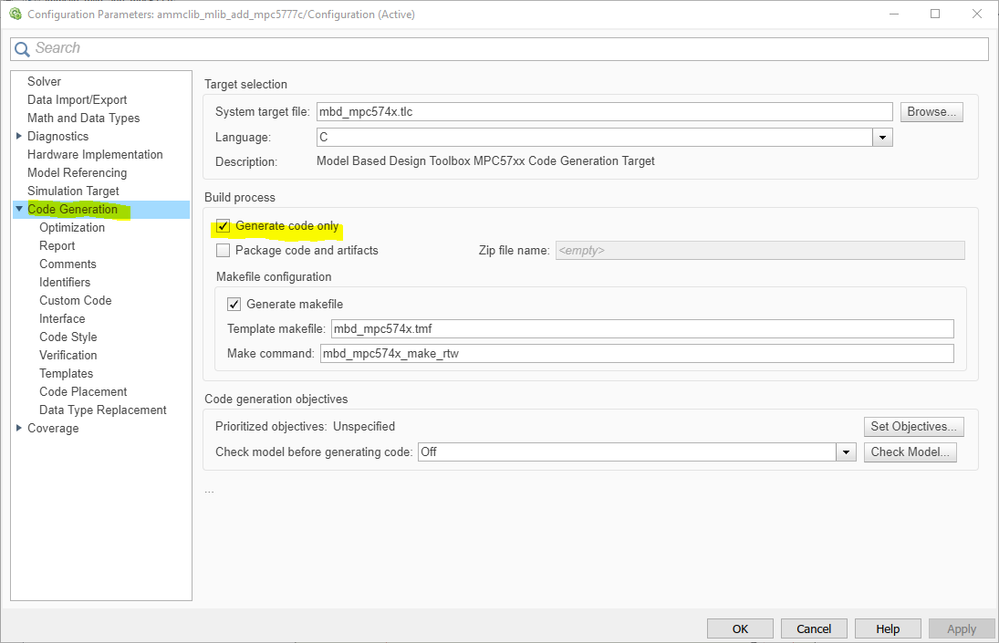The height and width of the screenshot is (643, 999).
Task: Expand the Diagnostics tree node
Action: 18,136
